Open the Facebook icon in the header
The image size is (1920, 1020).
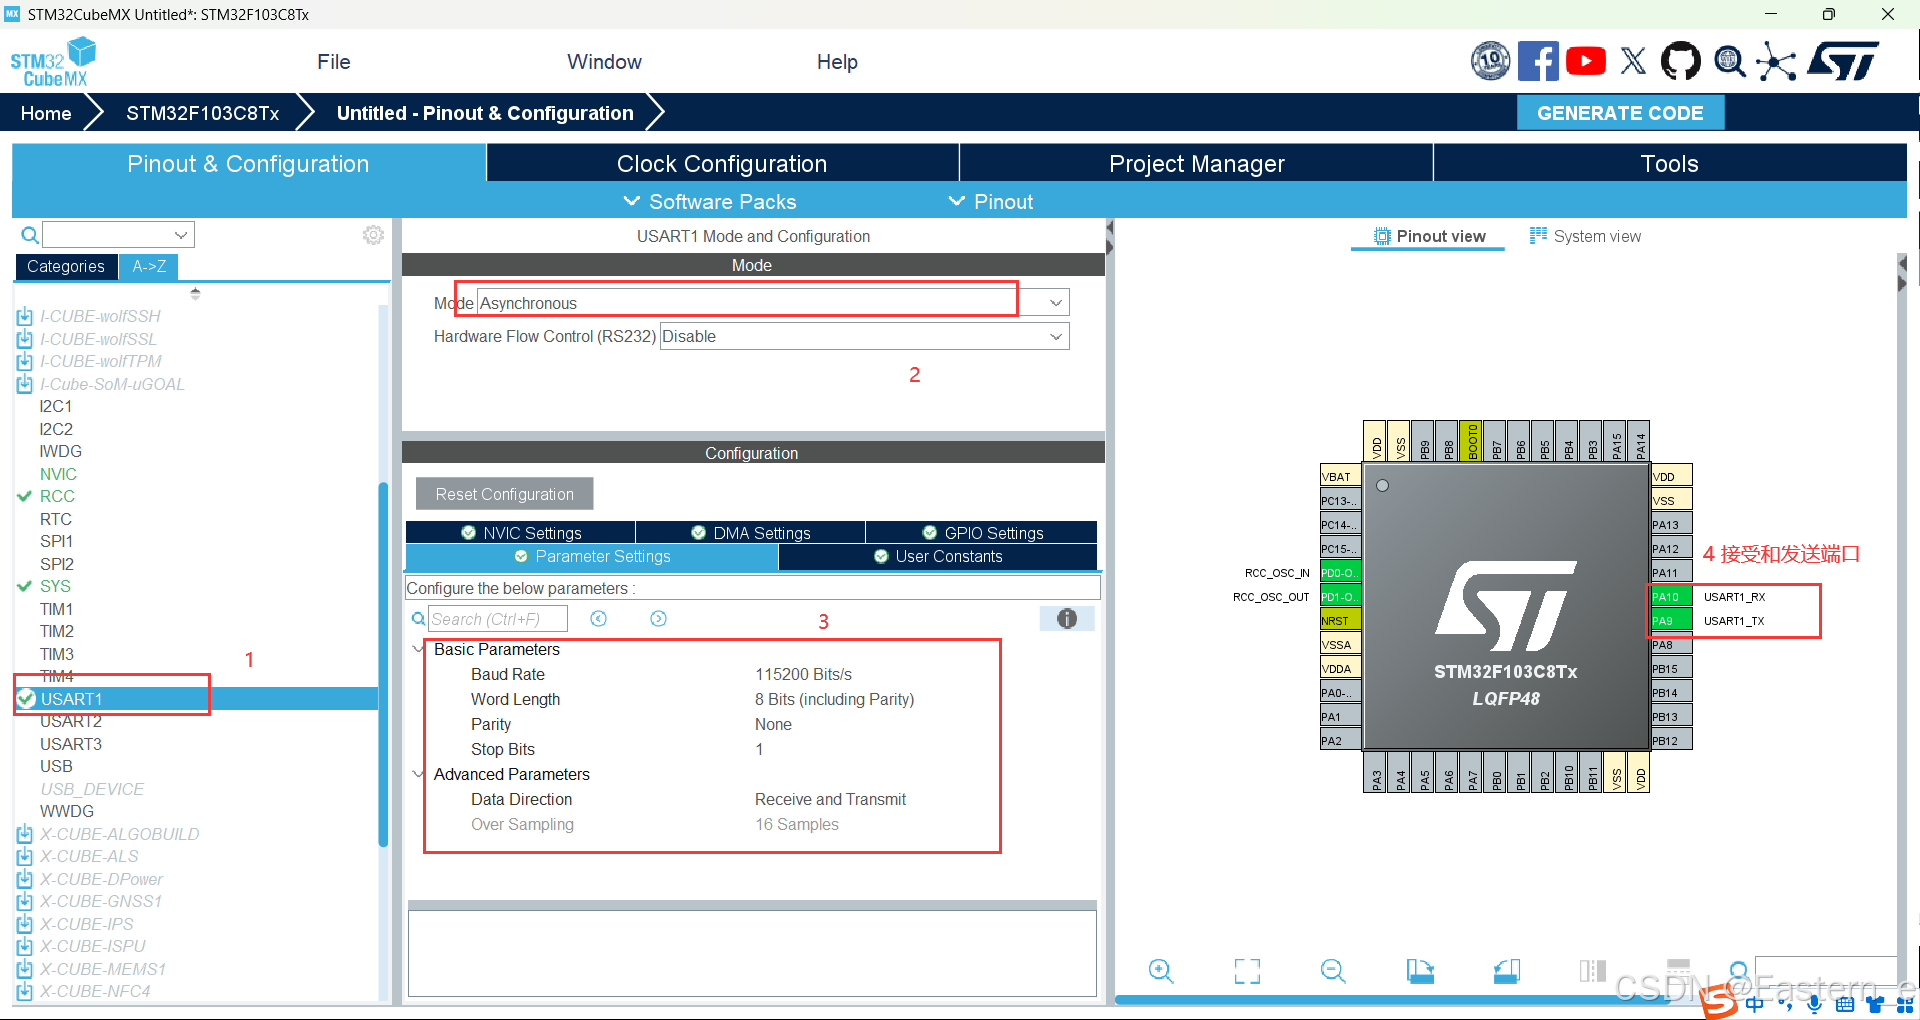1538,61
